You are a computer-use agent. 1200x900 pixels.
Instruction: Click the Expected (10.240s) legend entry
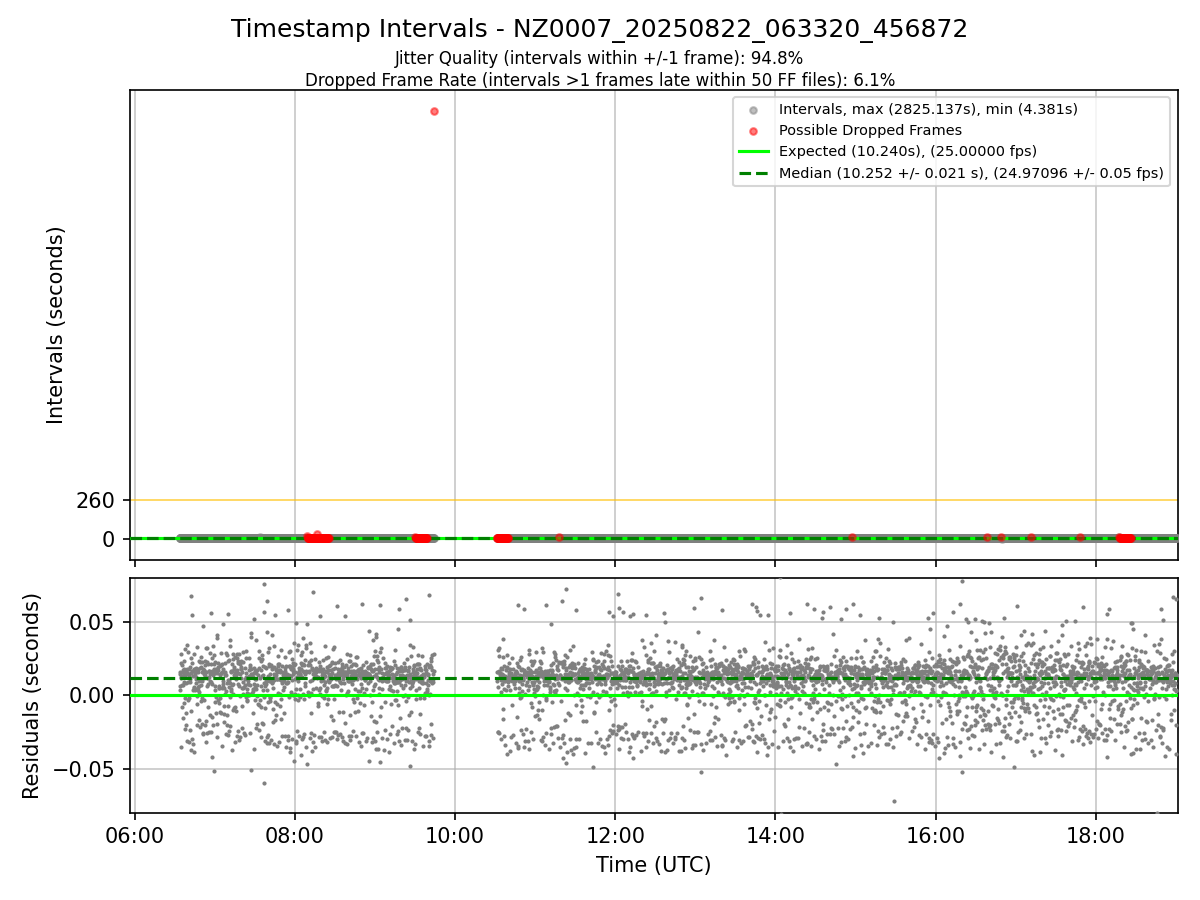click(907, 151)
